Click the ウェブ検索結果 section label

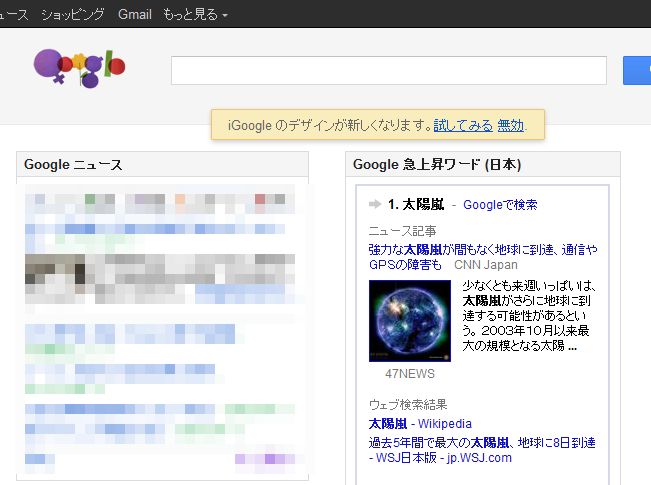coord(408,404)
